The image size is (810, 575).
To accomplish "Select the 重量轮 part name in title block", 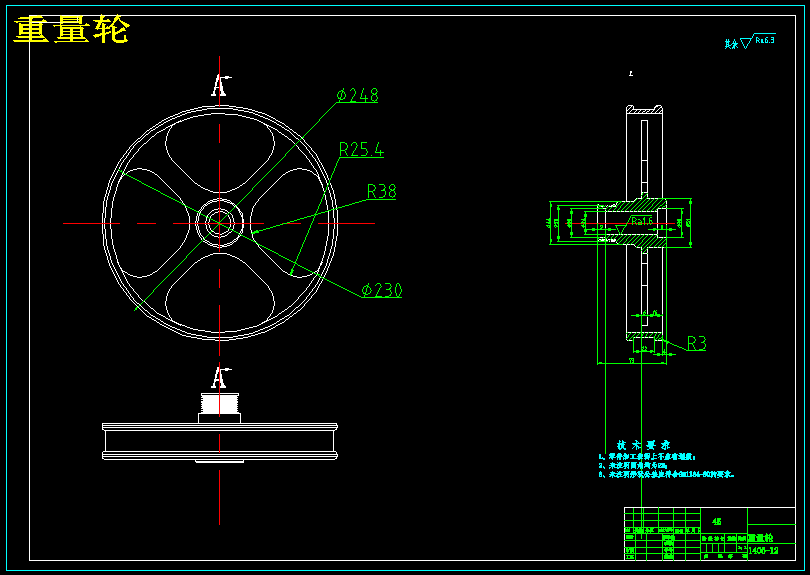I will [761, 538].
